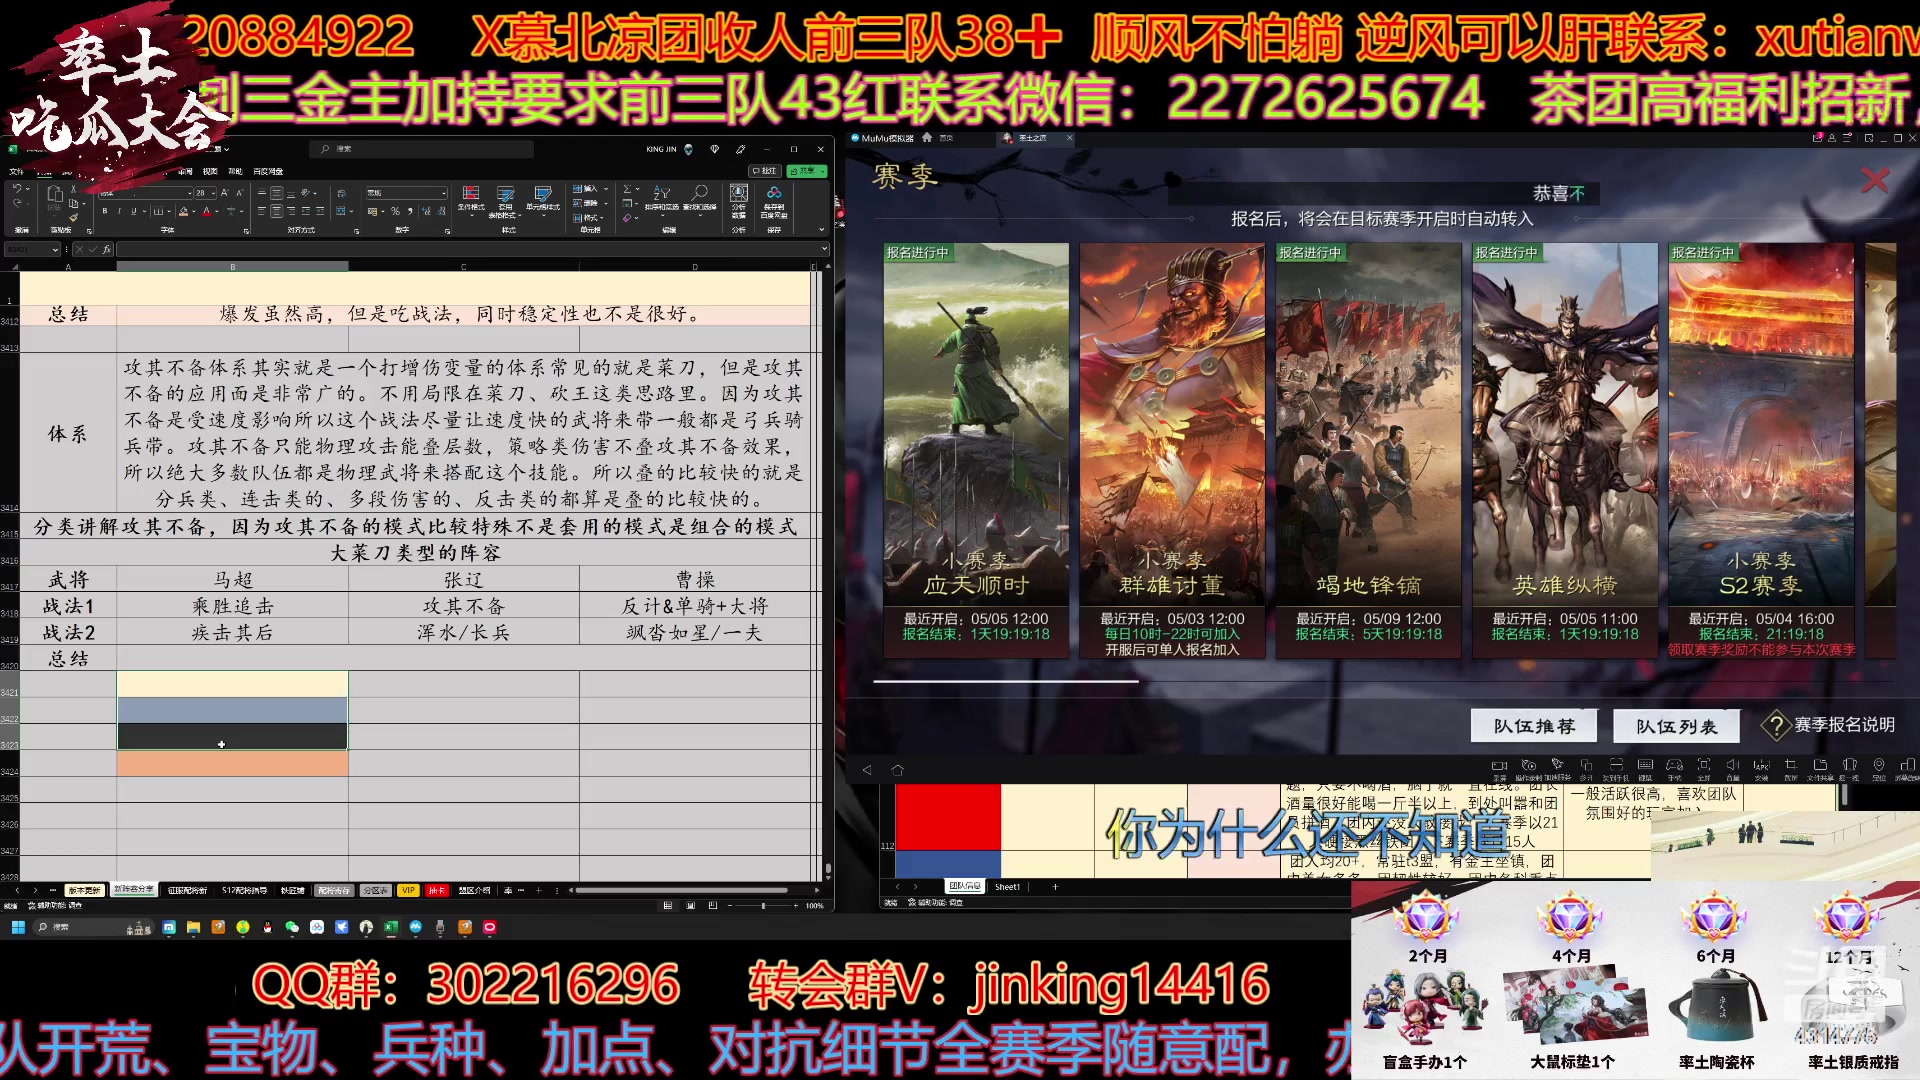Click MuMu keyboard mapping (键鼠) icon
This screenshot has height=1080, width=1920.
click(1645, 769)
